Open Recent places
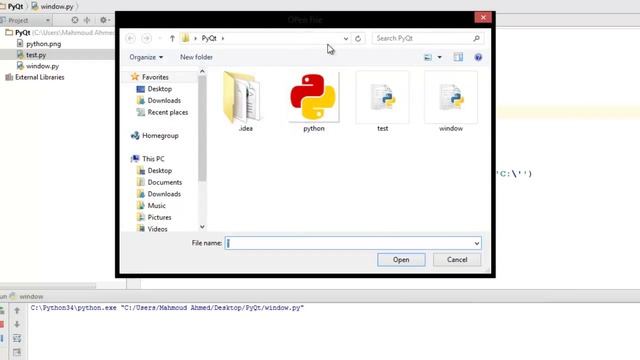Viewport: 640px width, 360px height. [168, 112]
